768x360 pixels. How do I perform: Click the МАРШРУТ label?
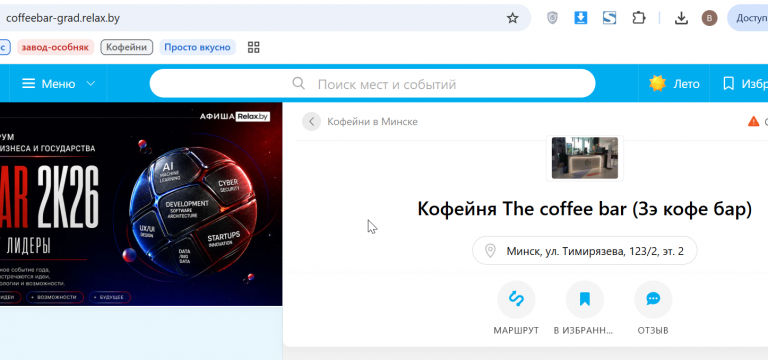pyautogui.click(x=516, y=331)
